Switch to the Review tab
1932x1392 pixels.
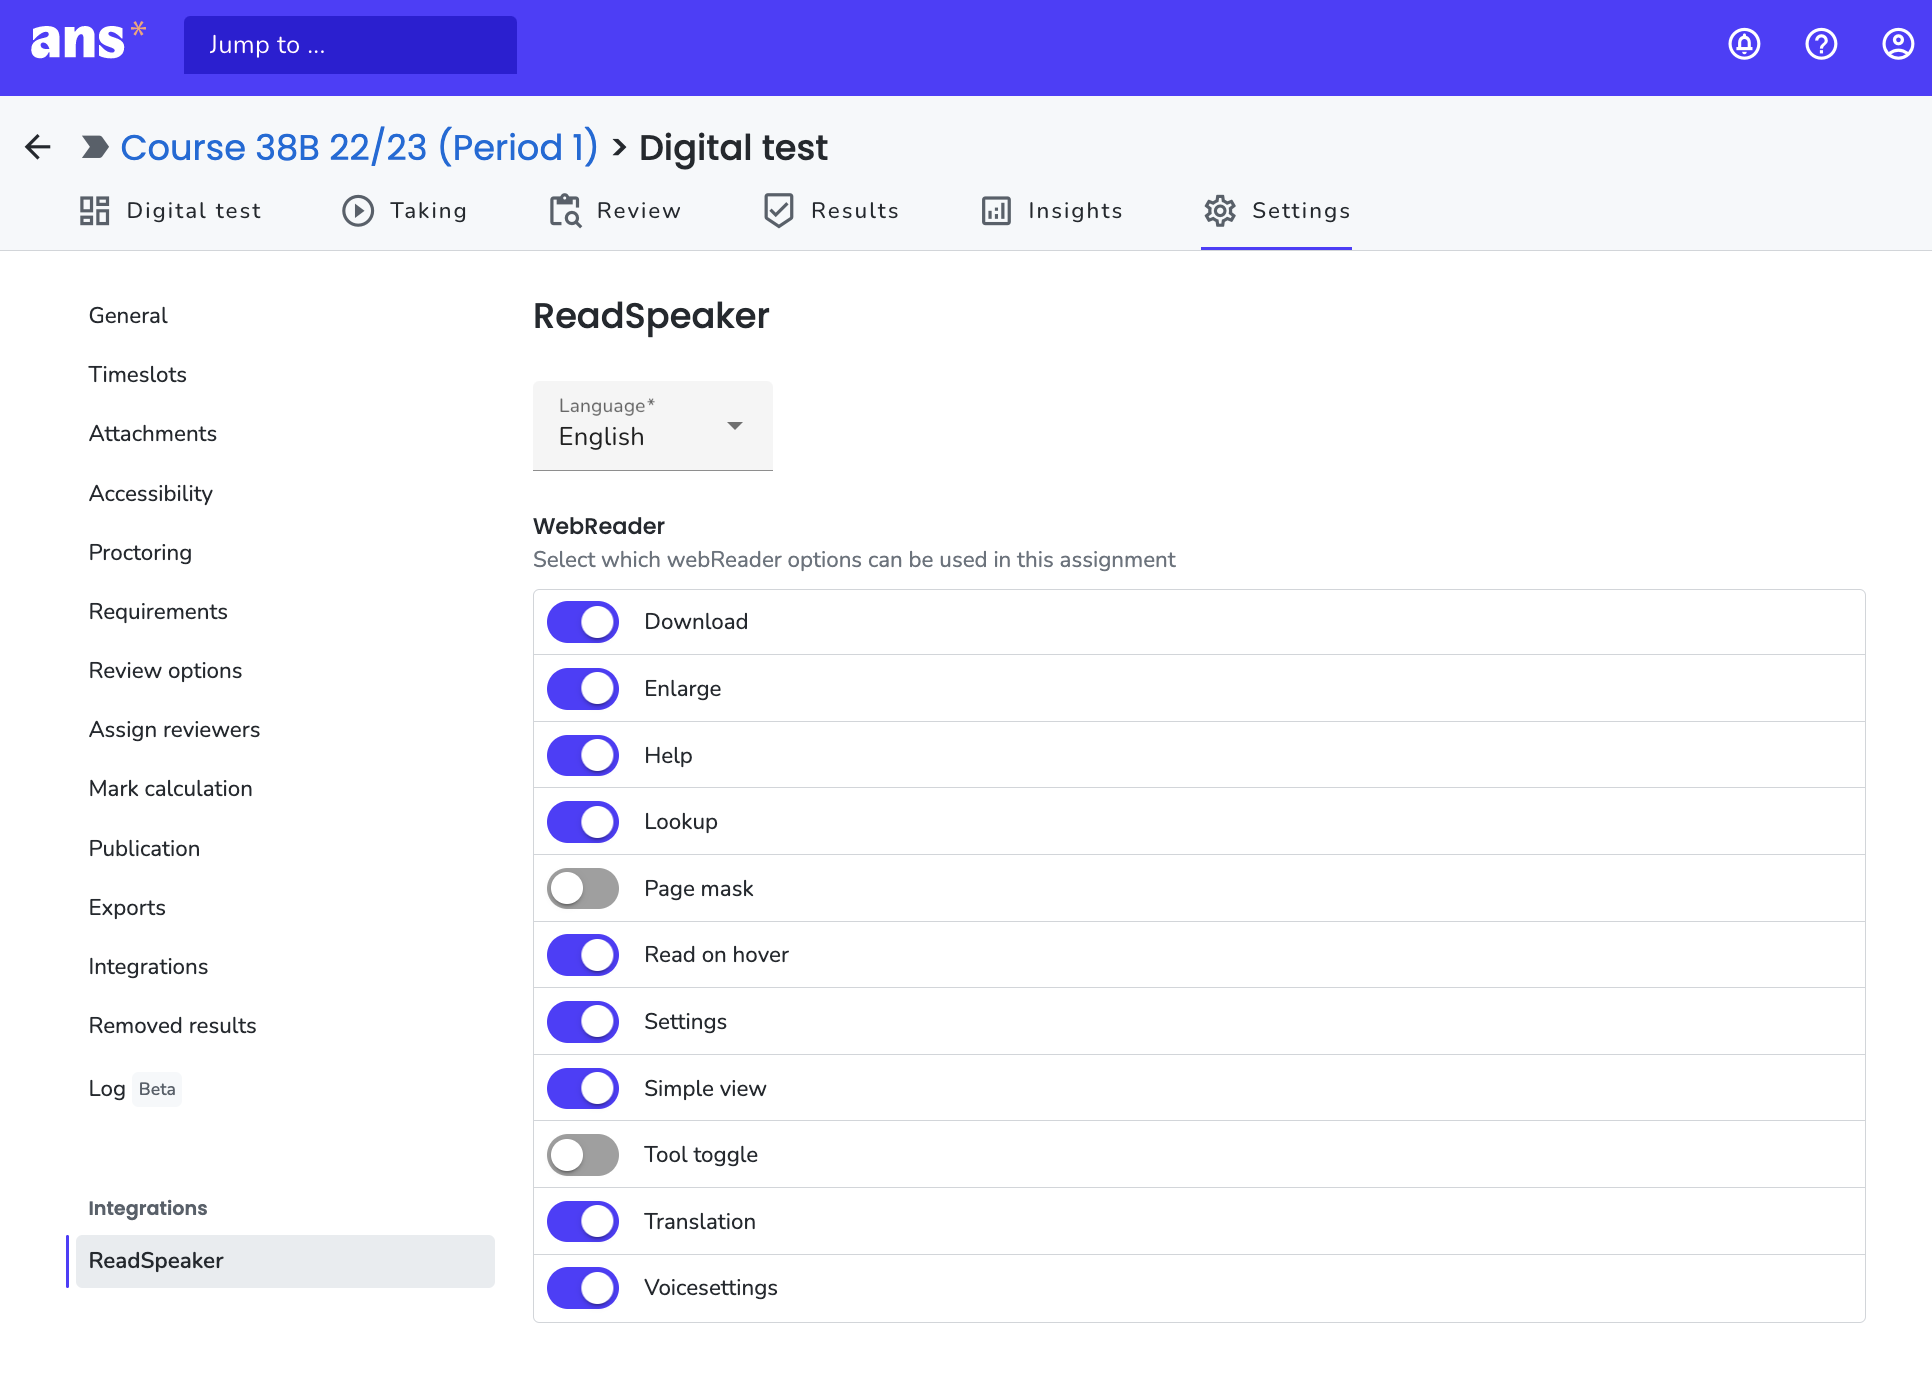[615, 211]
